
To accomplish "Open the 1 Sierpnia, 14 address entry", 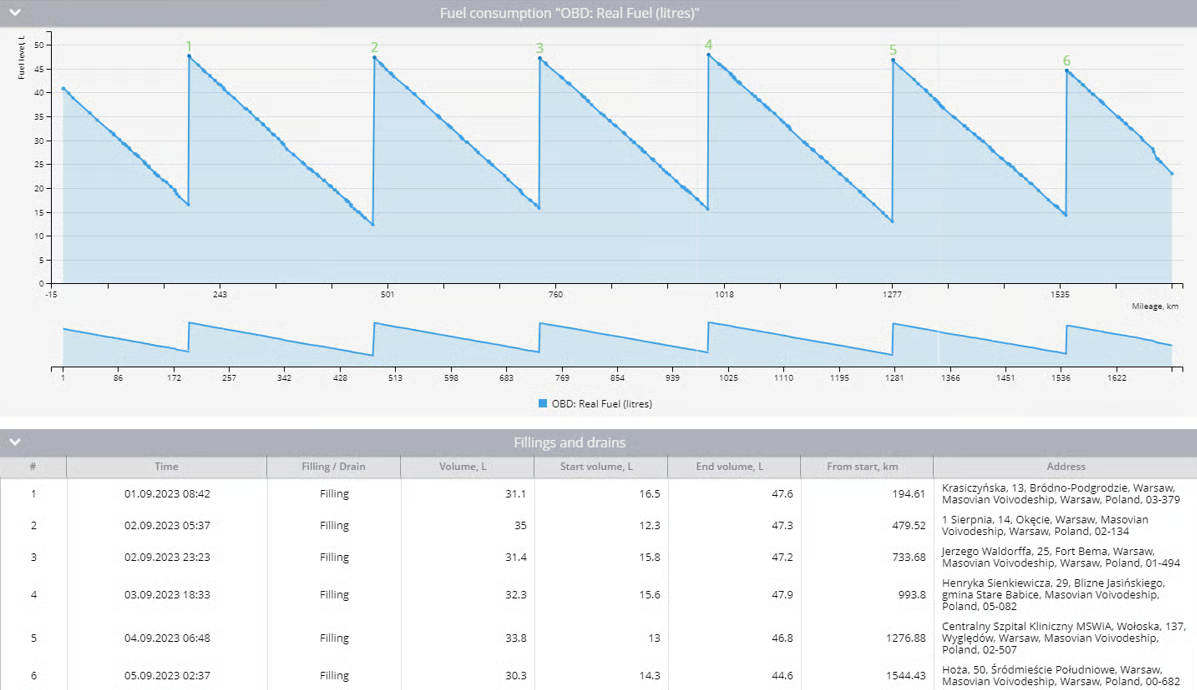I will click(x=1045, y=525).
